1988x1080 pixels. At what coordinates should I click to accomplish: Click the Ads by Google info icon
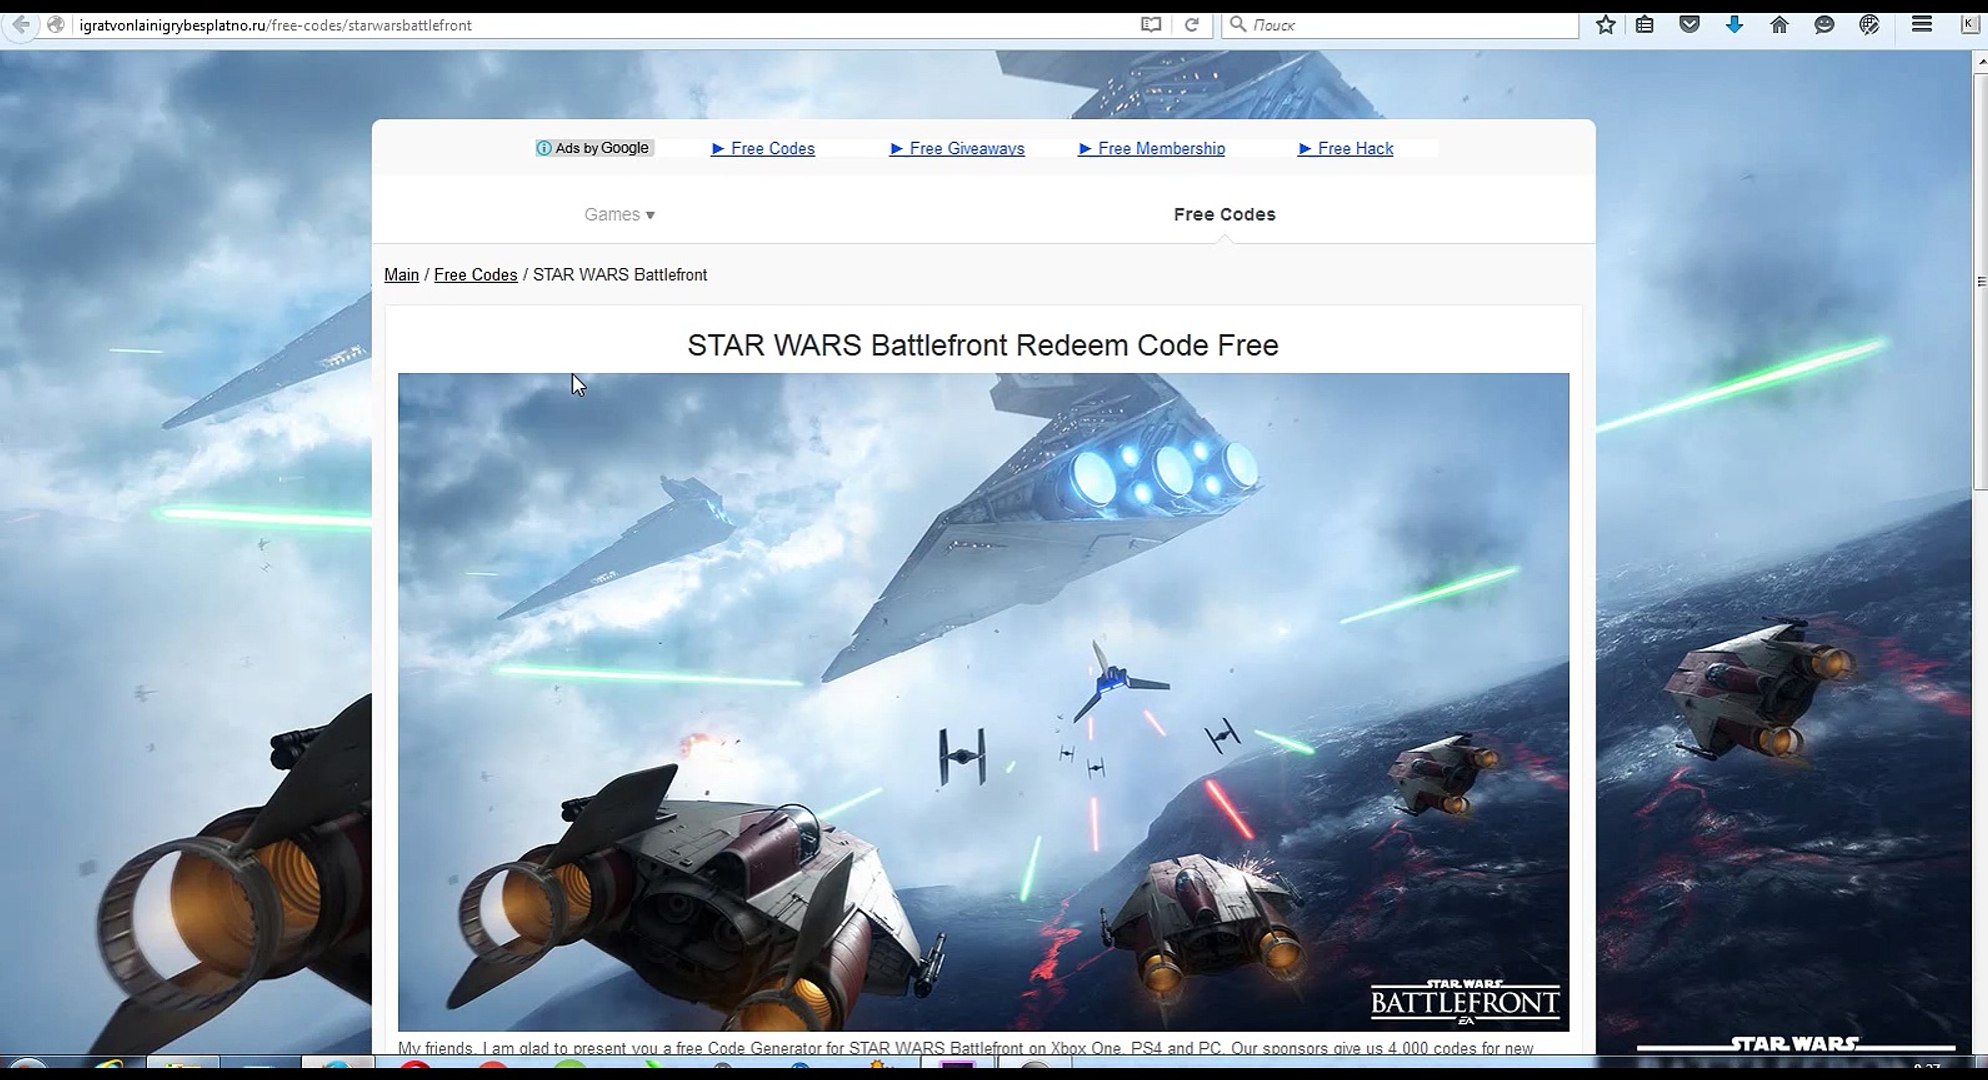pos(544,148)
